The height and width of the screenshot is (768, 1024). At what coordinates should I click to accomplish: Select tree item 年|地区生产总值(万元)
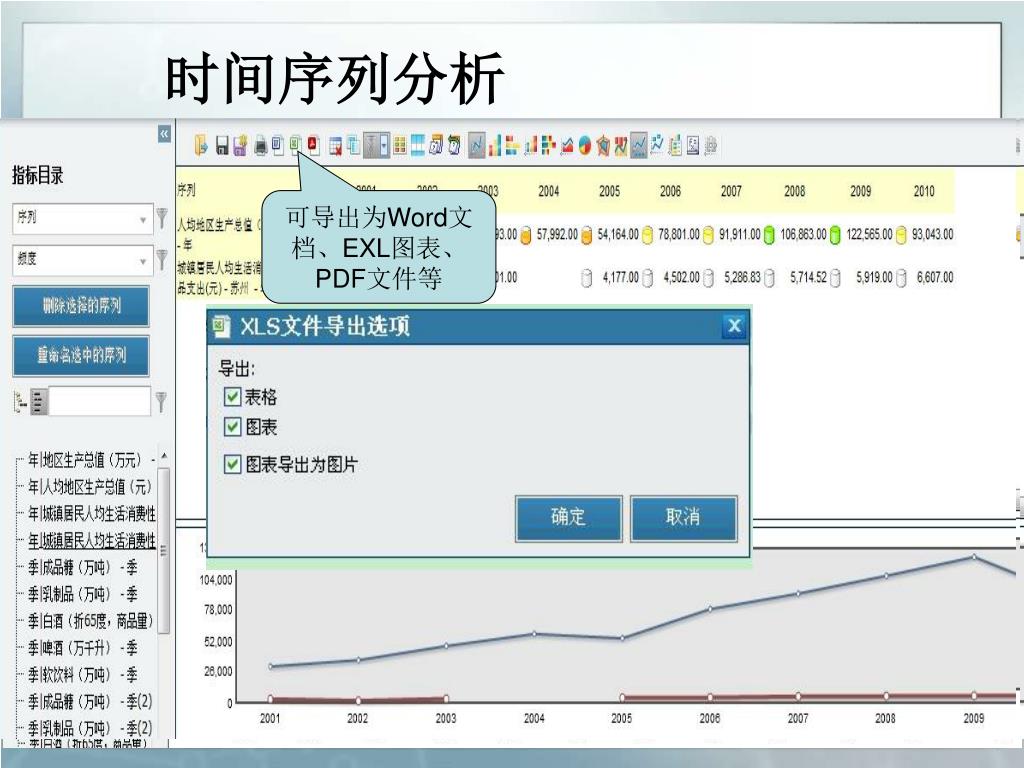click(x=91, y=460)
